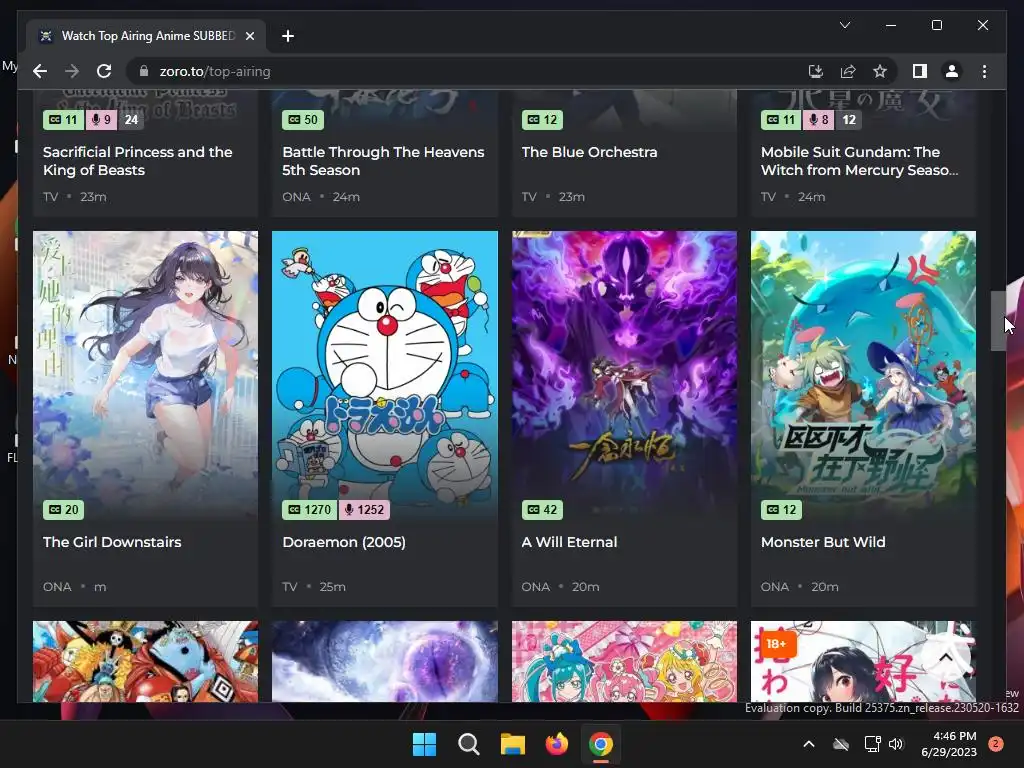The height and width of the screenshot is (768, 1024).
Task: Close the Watch Top Airing Anime tab
Action: pyautogui.click(x=249, y=36)
